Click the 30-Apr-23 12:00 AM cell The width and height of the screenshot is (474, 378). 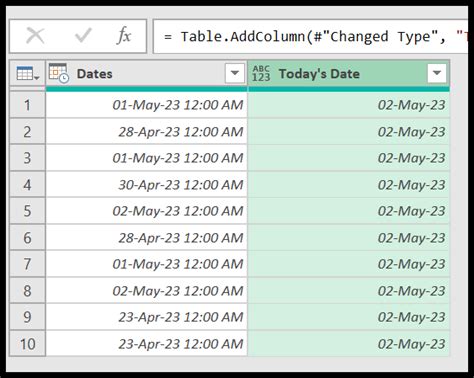[147, 185]
